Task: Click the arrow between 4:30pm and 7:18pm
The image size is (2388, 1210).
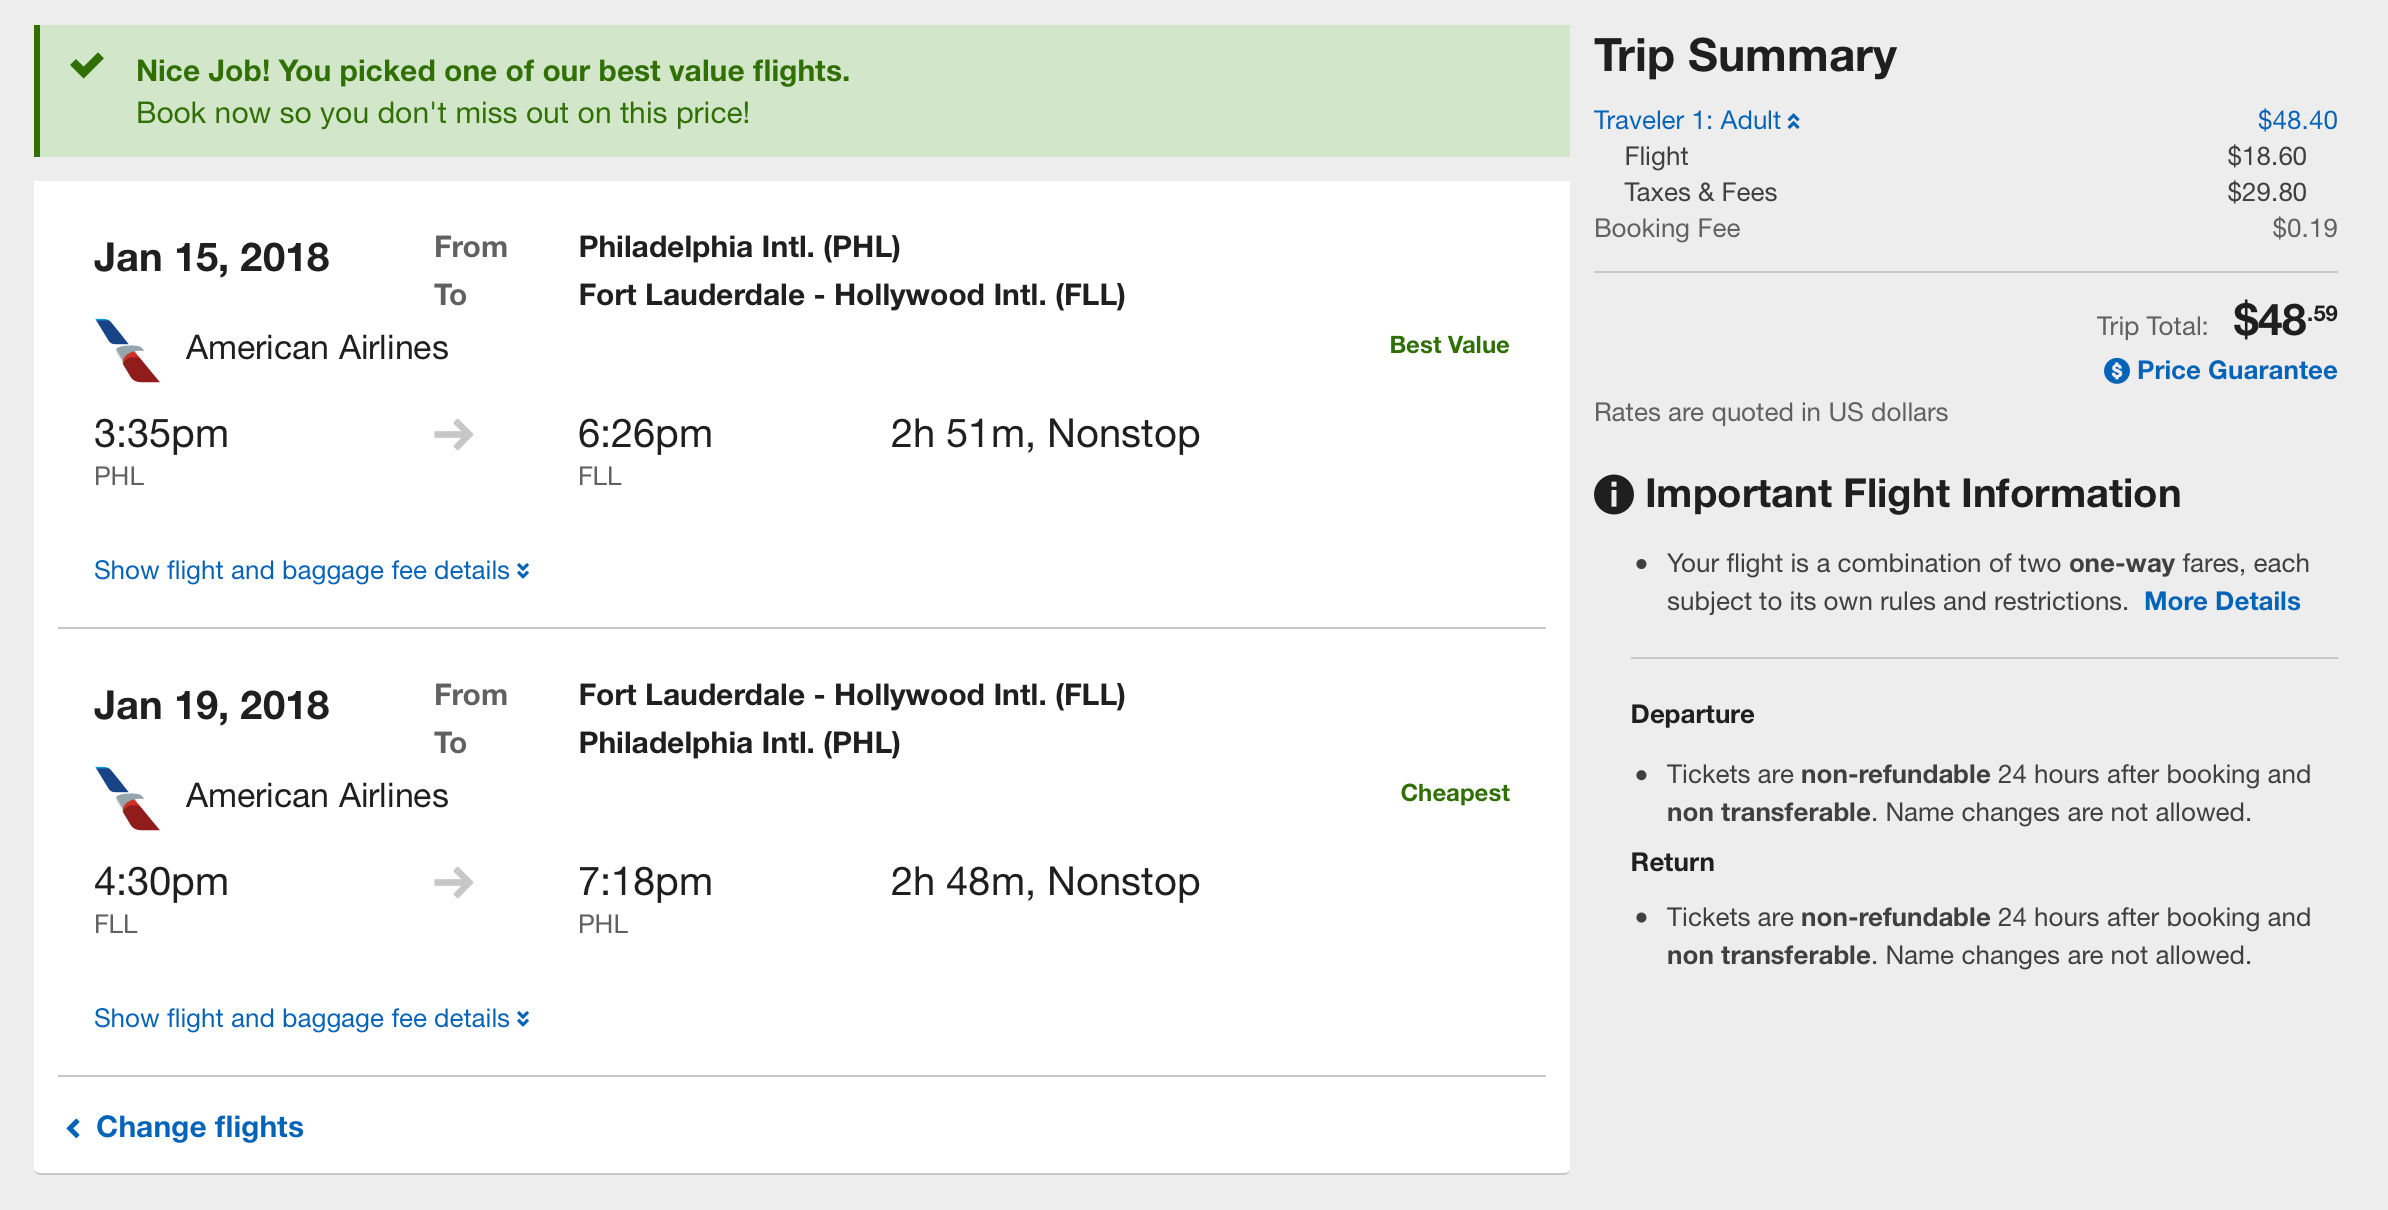Action: click(453, 882)
